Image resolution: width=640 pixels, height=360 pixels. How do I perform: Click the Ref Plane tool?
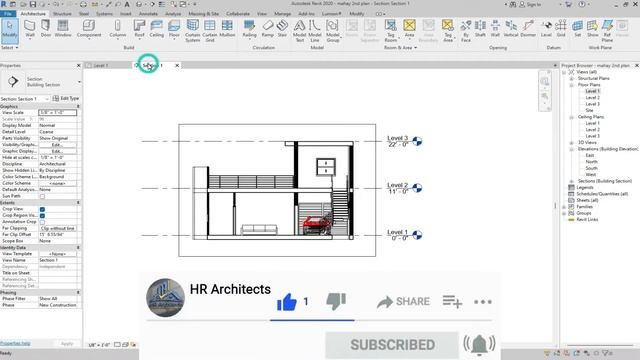607,31
